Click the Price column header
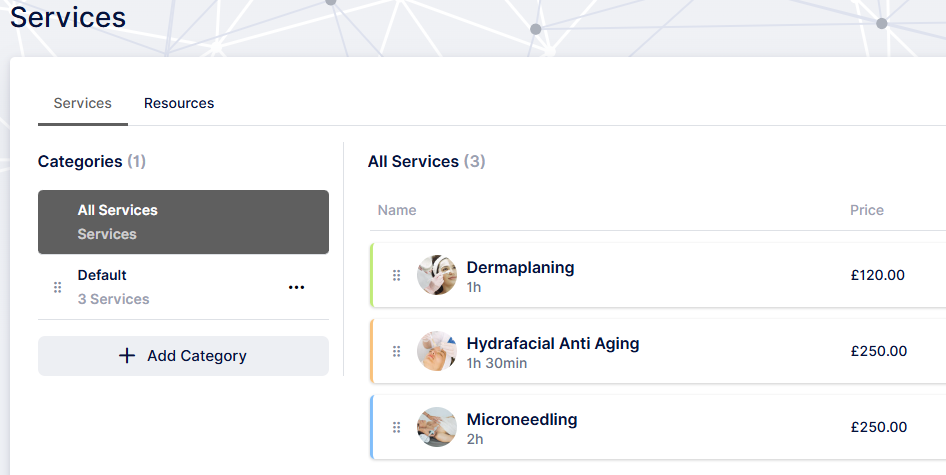 click(x=867, y=210)
